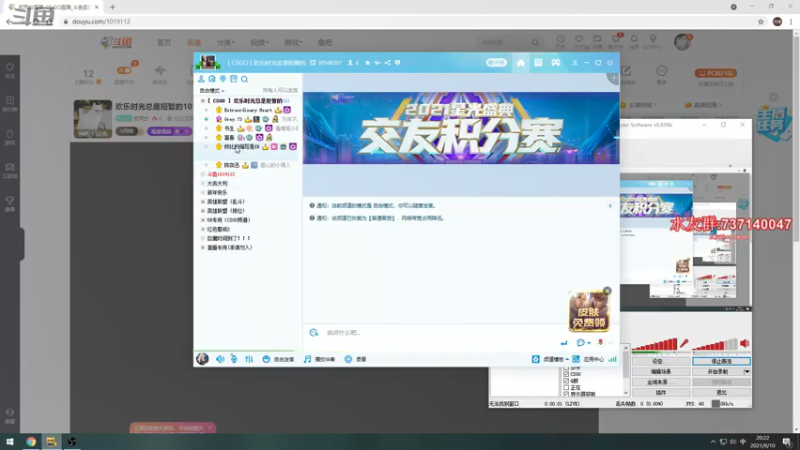Send a flower gift icon in chat
Image resolution: width=800 pixels, height=450 pixels.
coord(601,342)
